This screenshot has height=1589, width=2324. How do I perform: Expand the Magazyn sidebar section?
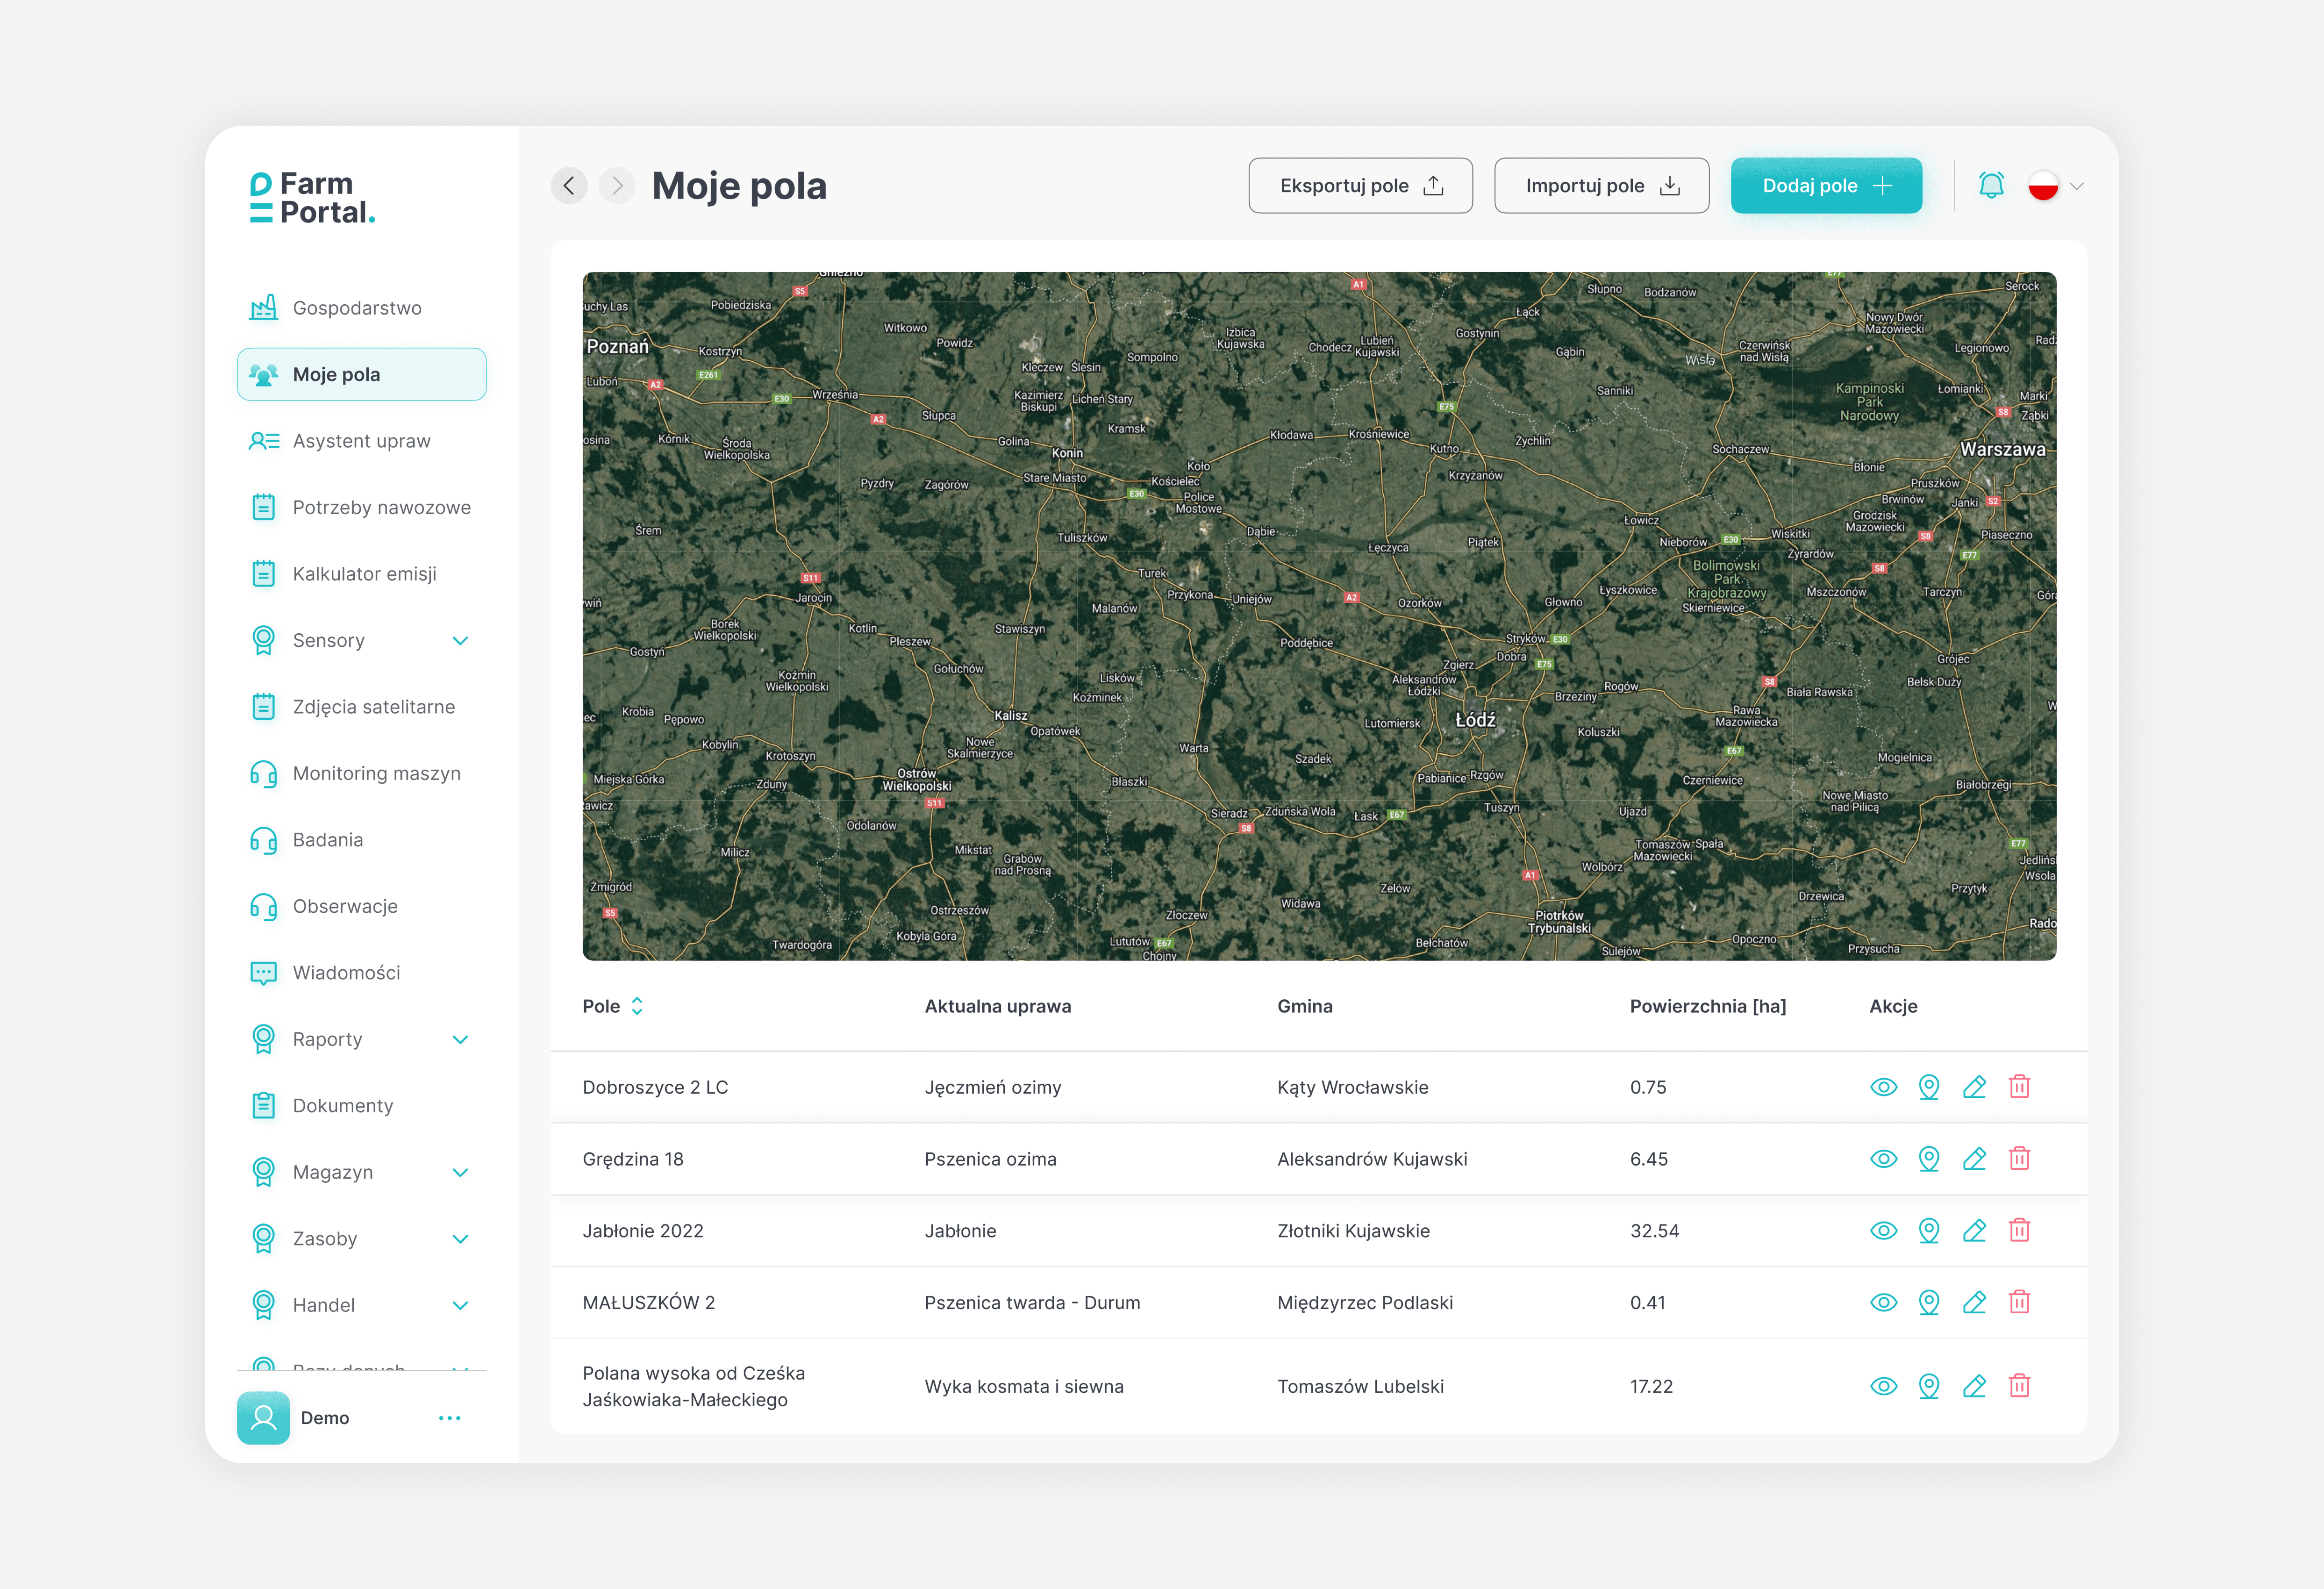pos(460,1172)
